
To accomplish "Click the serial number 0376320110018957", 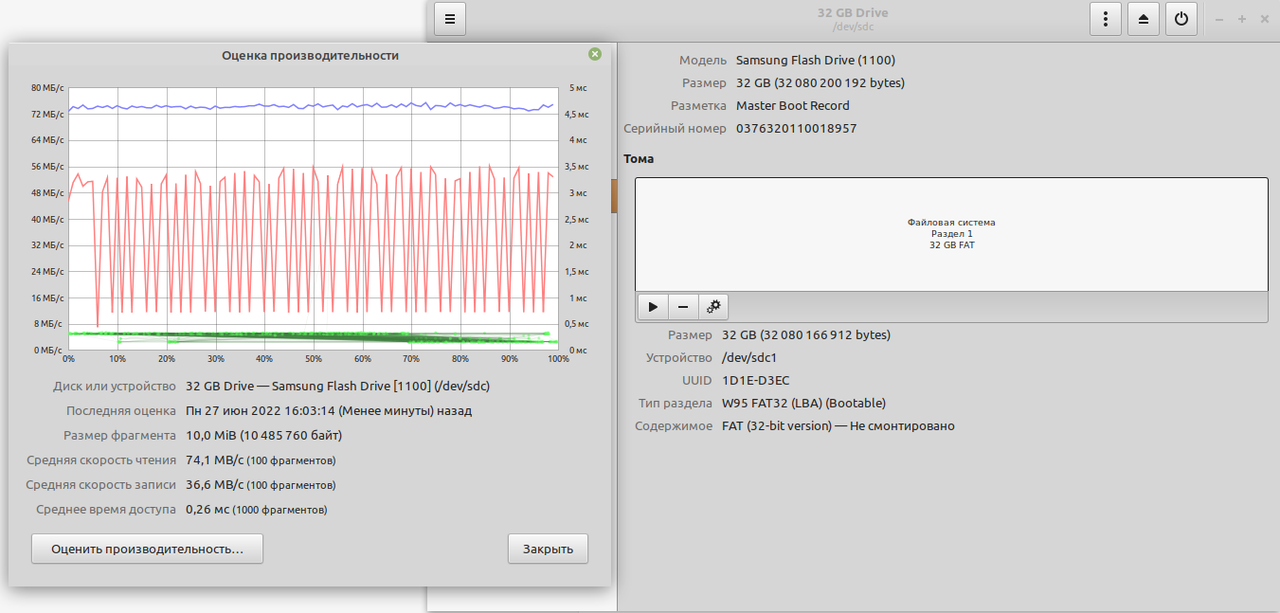I will tap(796, 128).
